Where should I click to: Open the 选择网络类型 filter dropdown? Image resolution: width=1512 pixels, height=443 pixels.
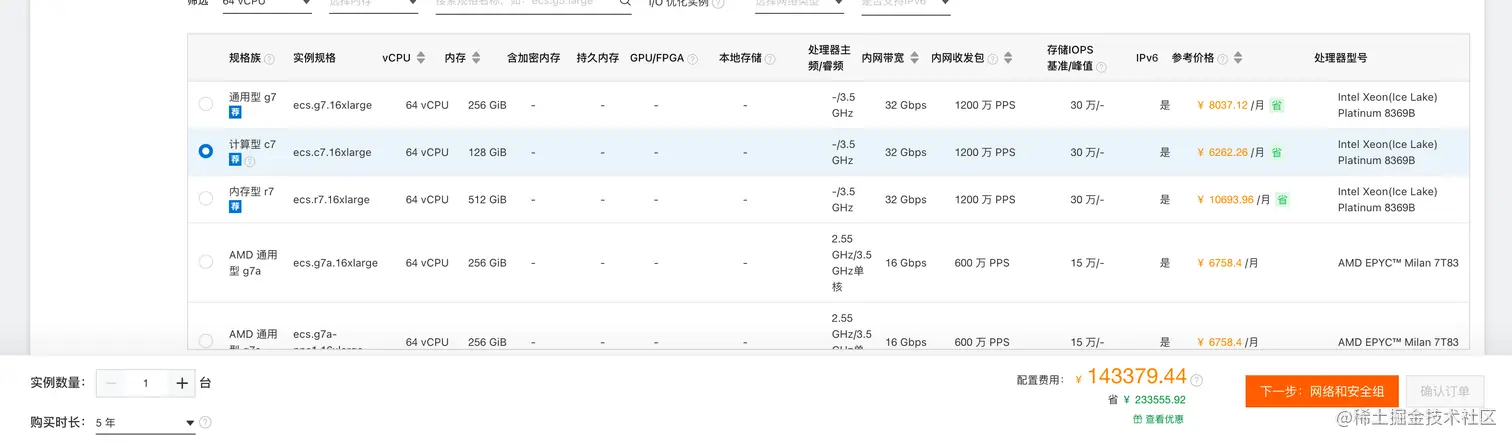[799, 4]
